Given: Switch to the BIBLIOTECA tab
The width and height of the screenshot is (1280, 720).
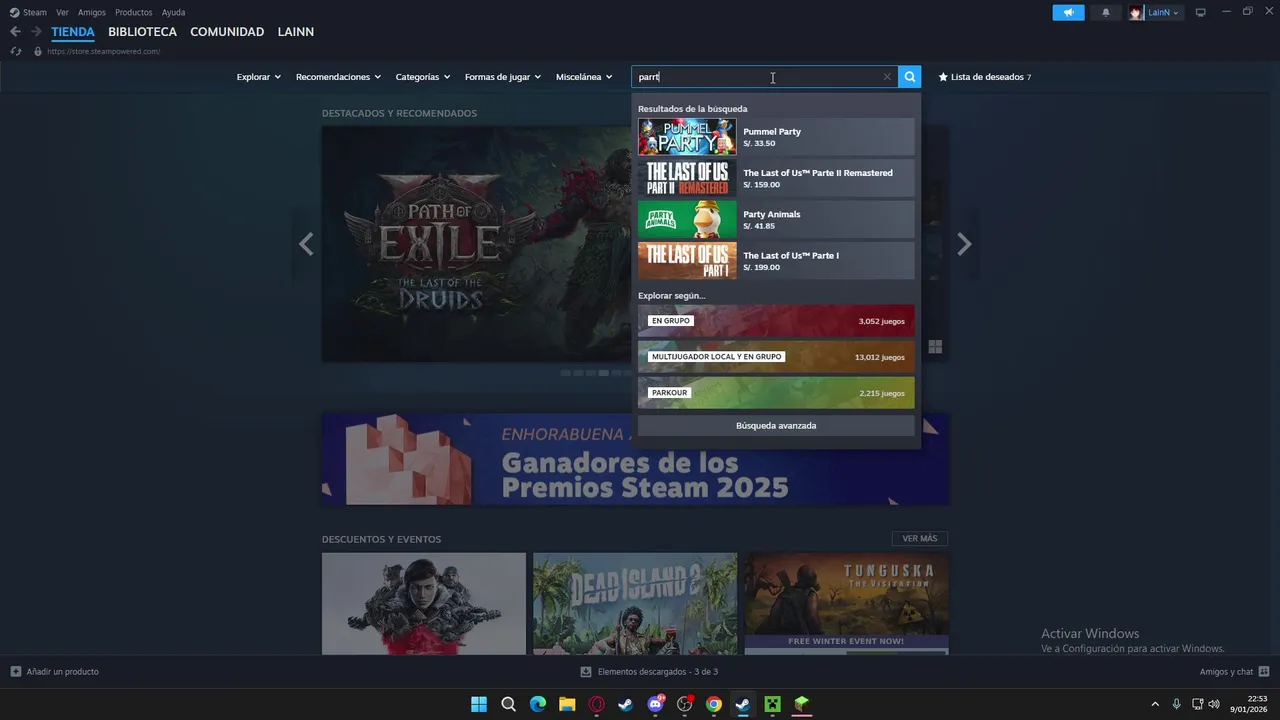Looking at the screenshot, I should point(143,32).
